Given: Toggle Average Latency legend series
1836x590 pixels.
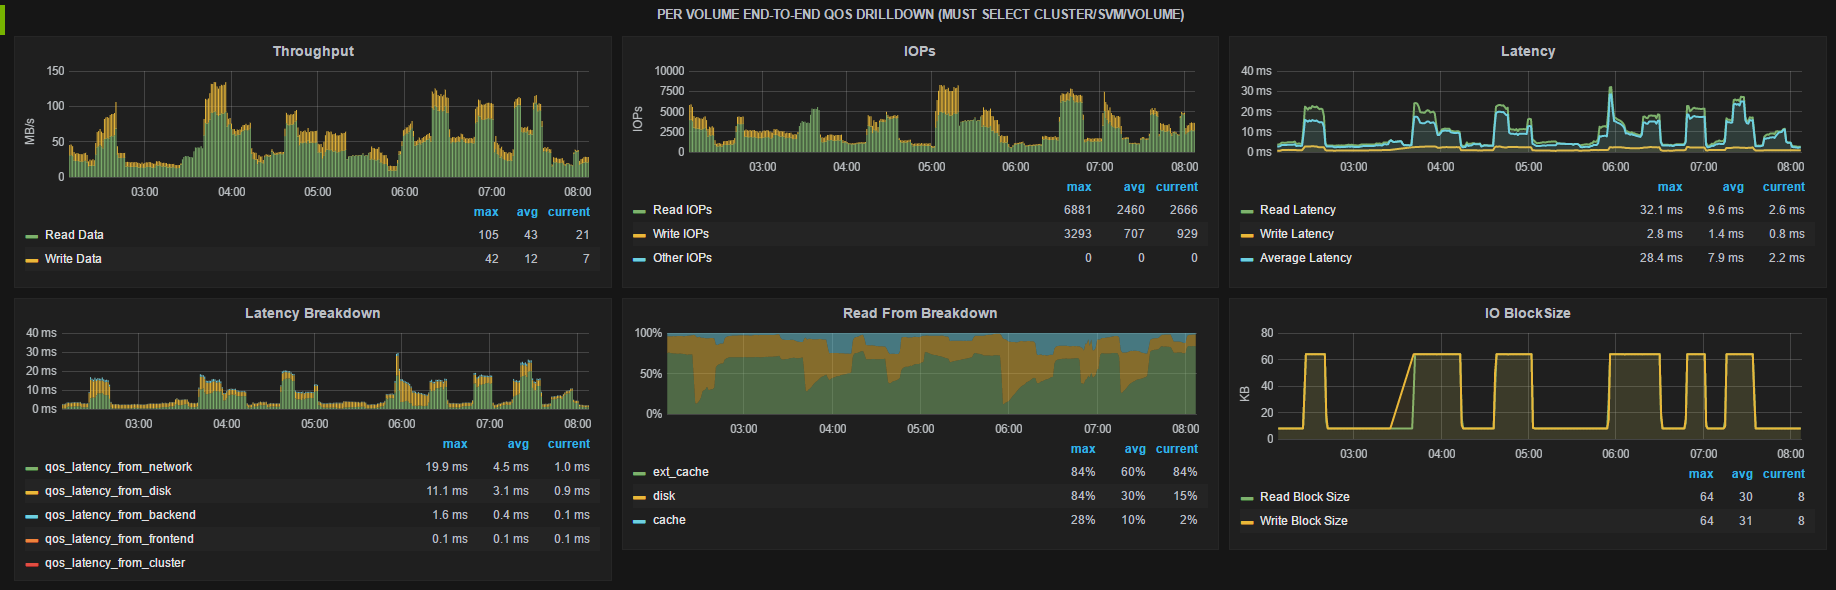Looking at the screenshot, I should (x=1305, y=258).
